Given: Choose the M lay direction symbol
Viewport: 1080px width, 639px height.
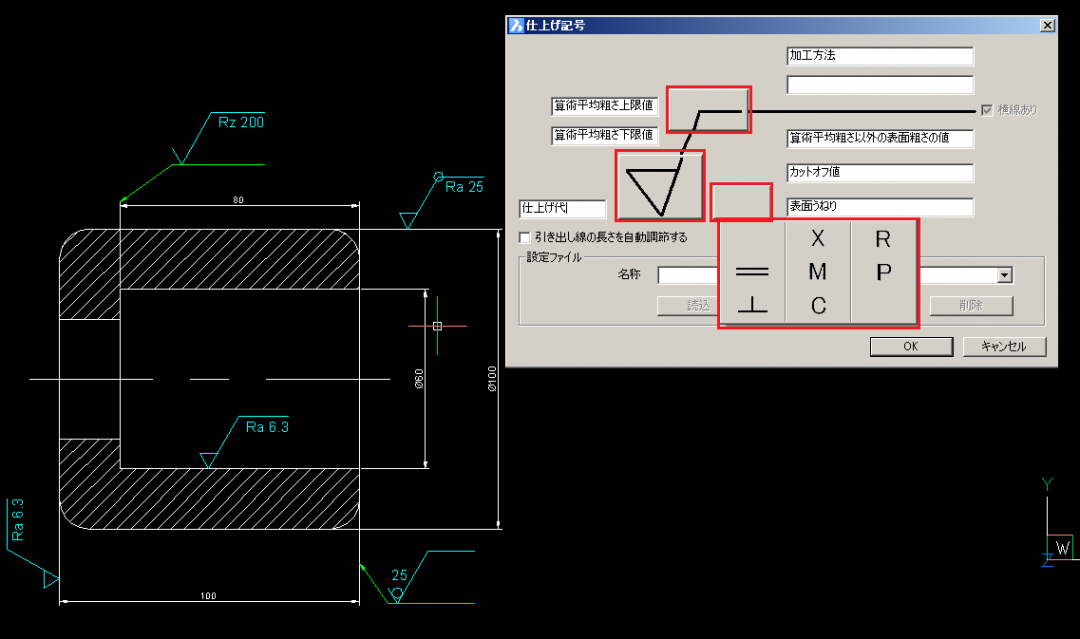Looking at the screenshot, I should 818,272.
